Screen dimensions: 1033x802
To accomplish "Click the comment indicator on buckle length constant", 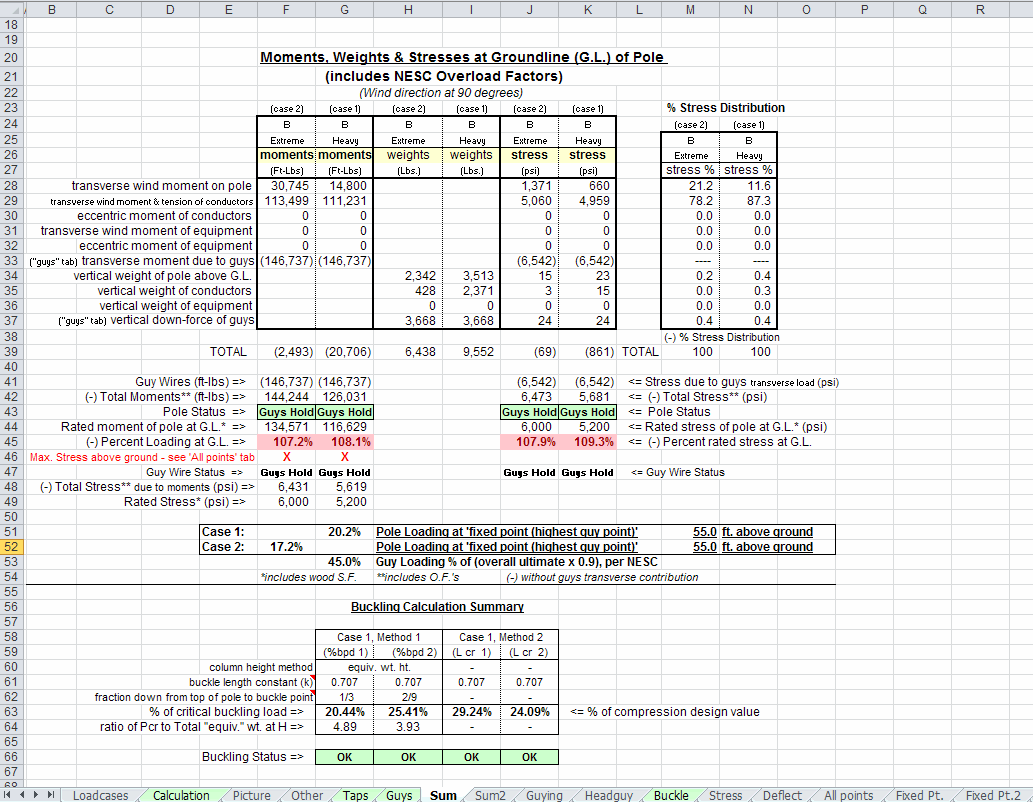I will pos(313,679).
